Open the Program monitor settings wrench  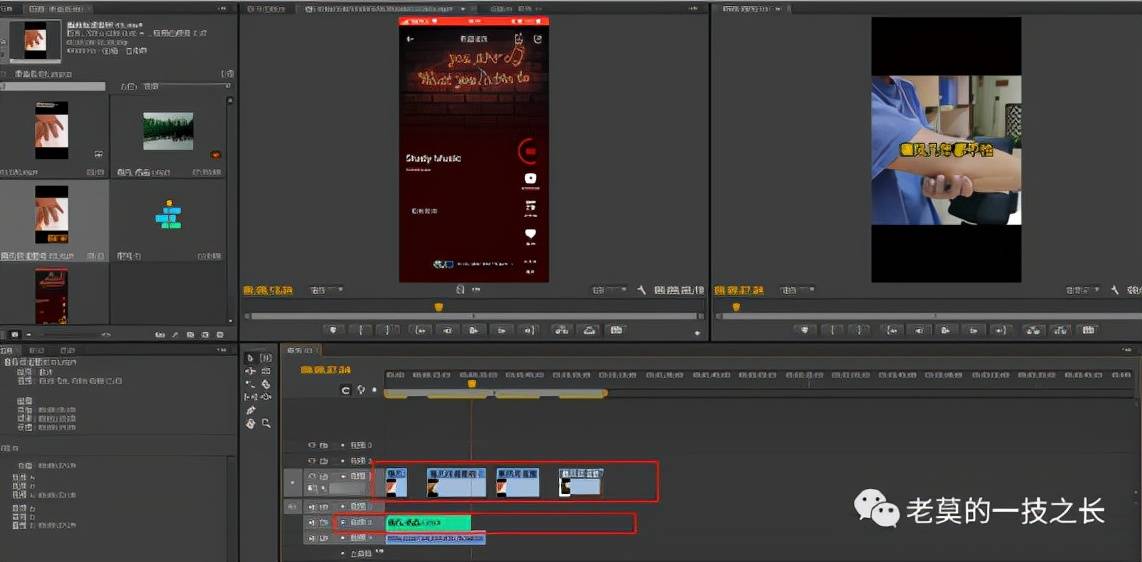point(1114,290)
